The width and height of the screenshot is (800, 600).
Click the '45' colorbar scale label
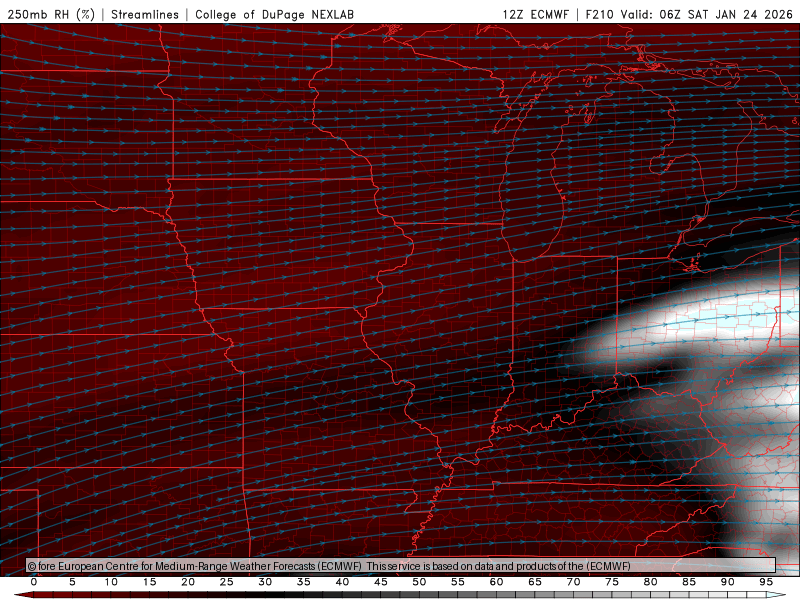click(x=381, y=582)
